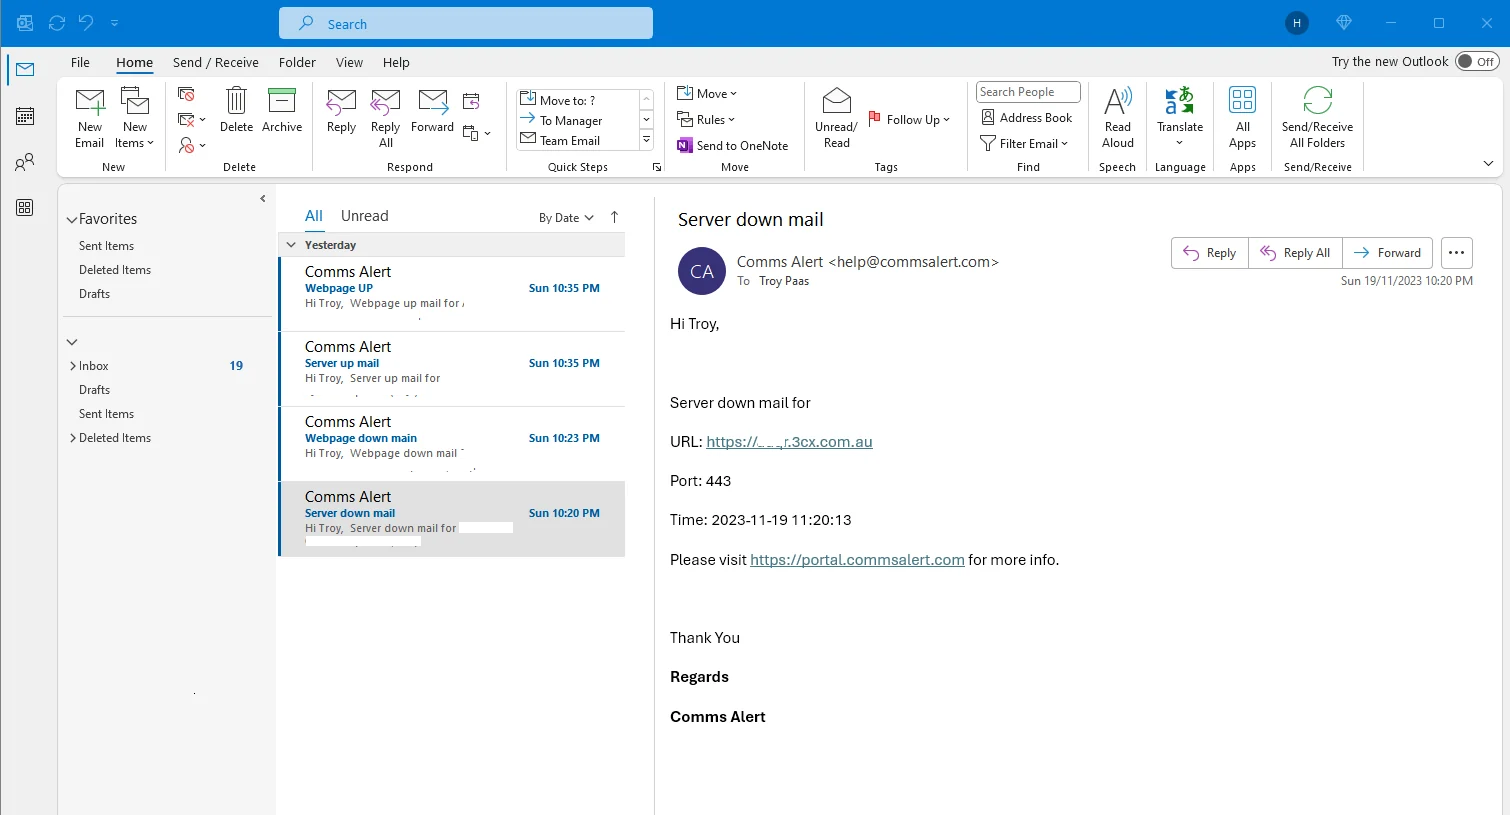Delete the selected message

pyautogui.click(x=236, y=110)
